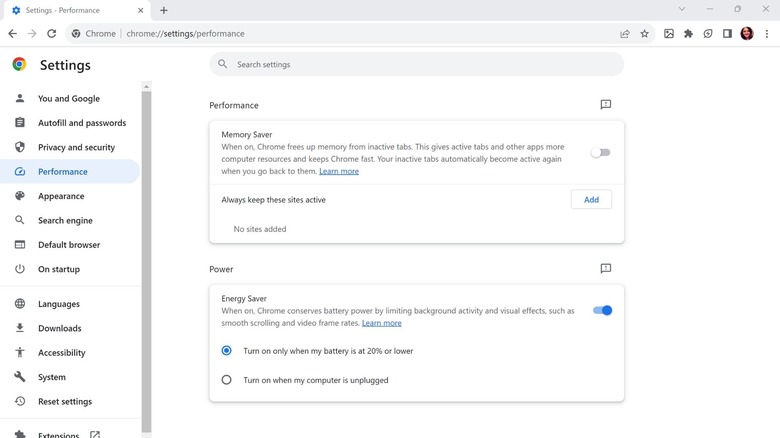Image resolution: width=780 pixels, height=438 pixels.
Task: Send feedback for the Performance section
Action: (605, 105)
